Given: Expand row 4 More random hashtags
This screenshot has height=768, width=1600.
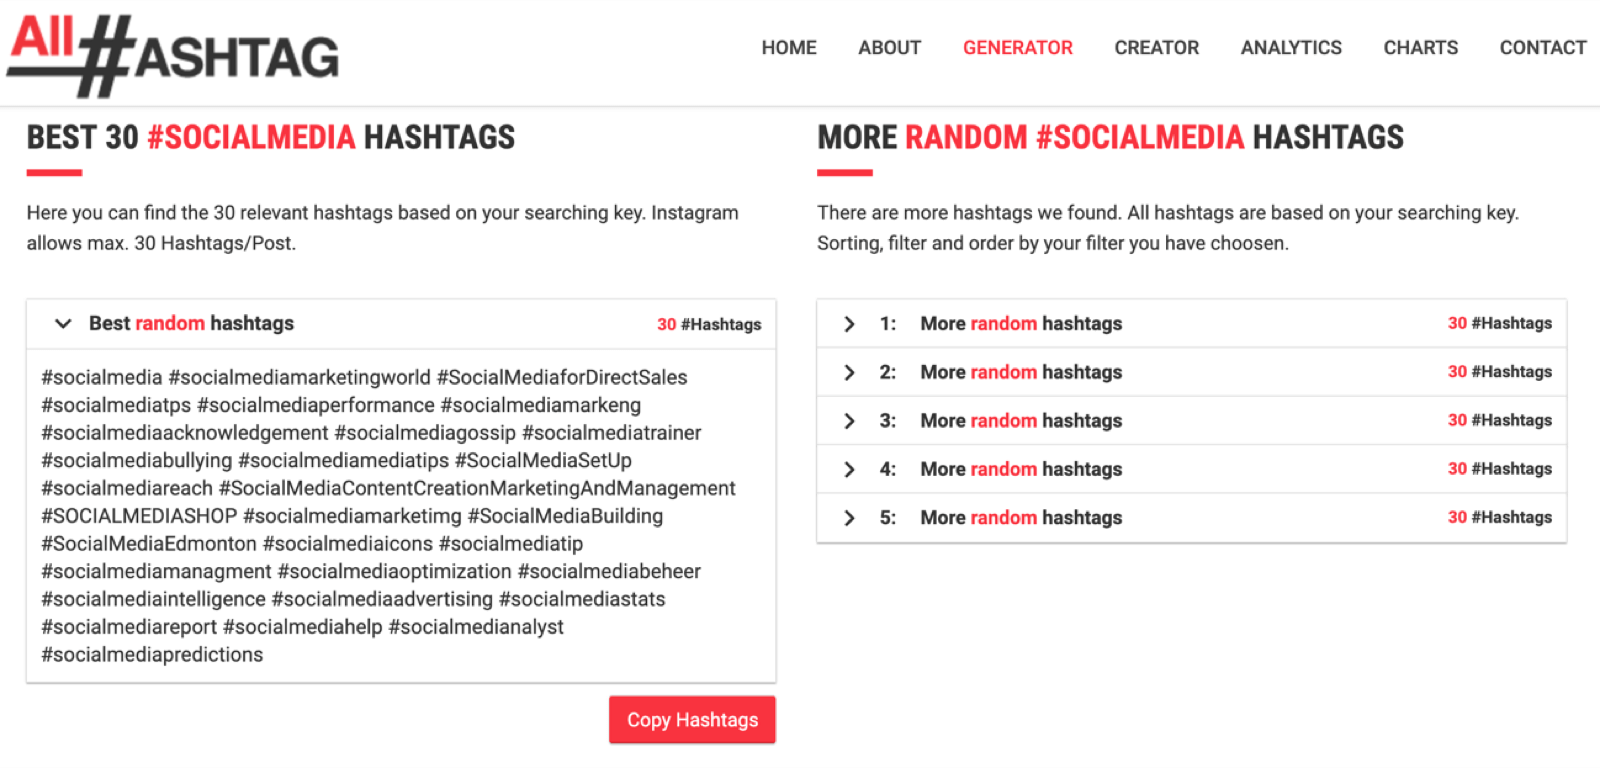Looking at the screenshot, I should point(1191,469).
